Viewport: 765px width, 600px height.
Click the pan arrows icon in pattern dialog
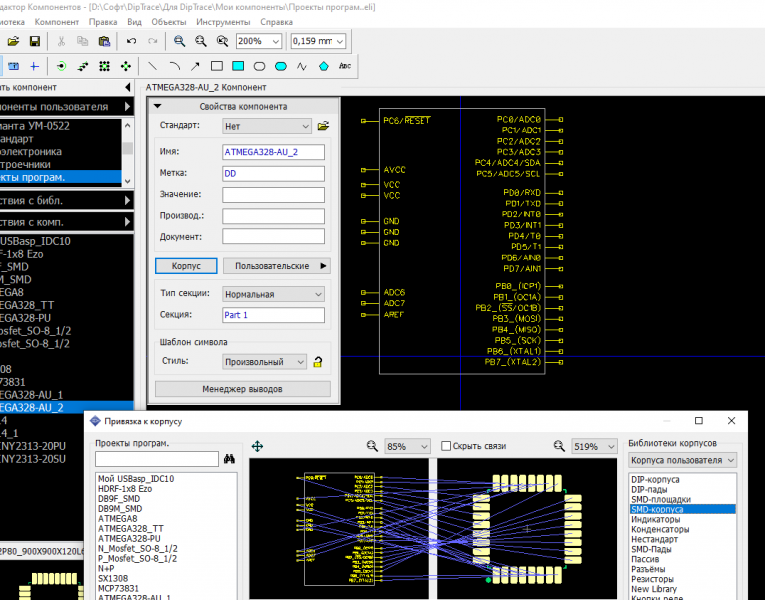(x=257, y=446)
